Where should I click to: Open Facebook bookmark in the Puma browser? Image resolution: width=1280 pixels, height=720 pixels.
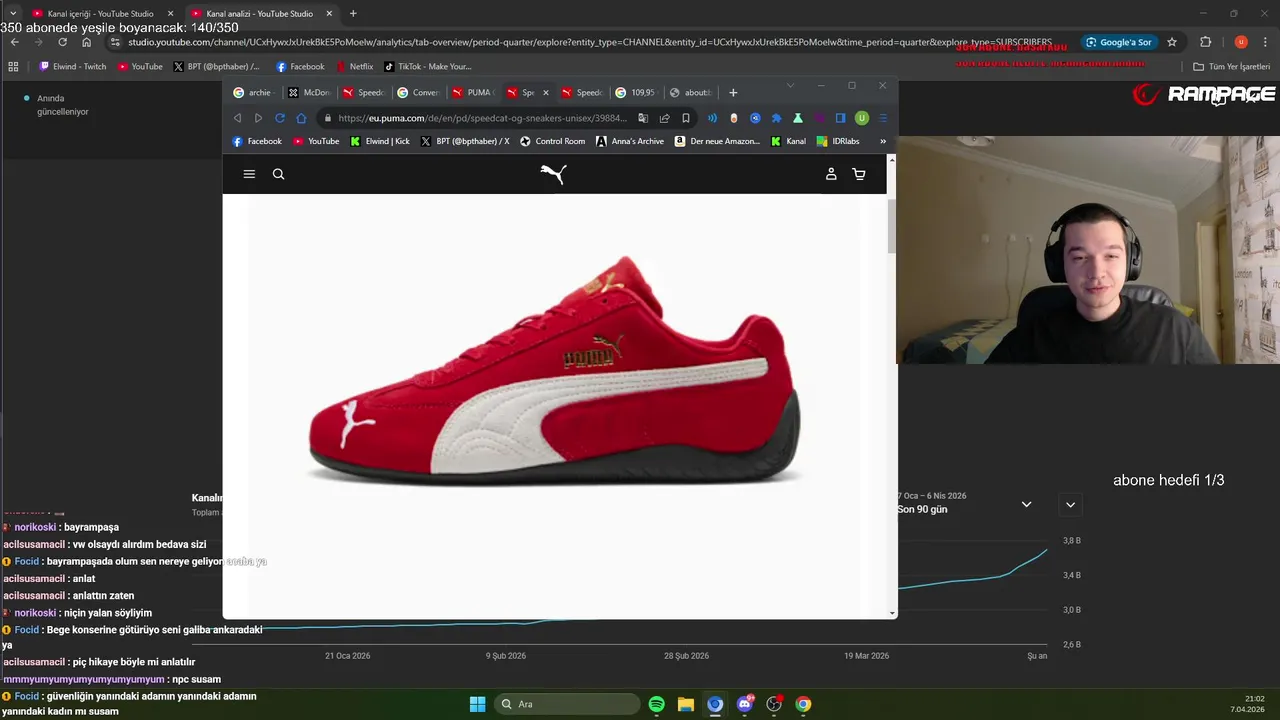click(257, 141)
